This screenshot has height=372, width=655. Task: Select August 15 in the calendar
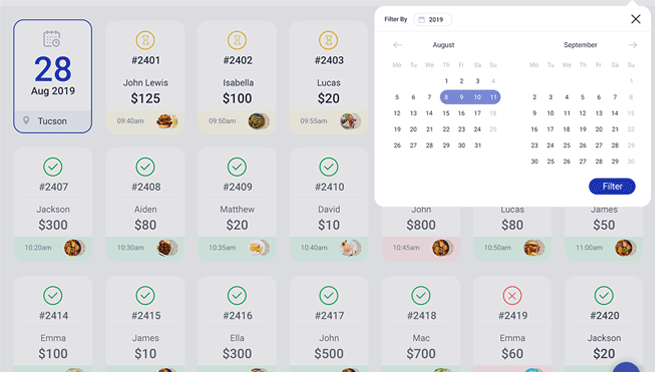pos(446,113)
